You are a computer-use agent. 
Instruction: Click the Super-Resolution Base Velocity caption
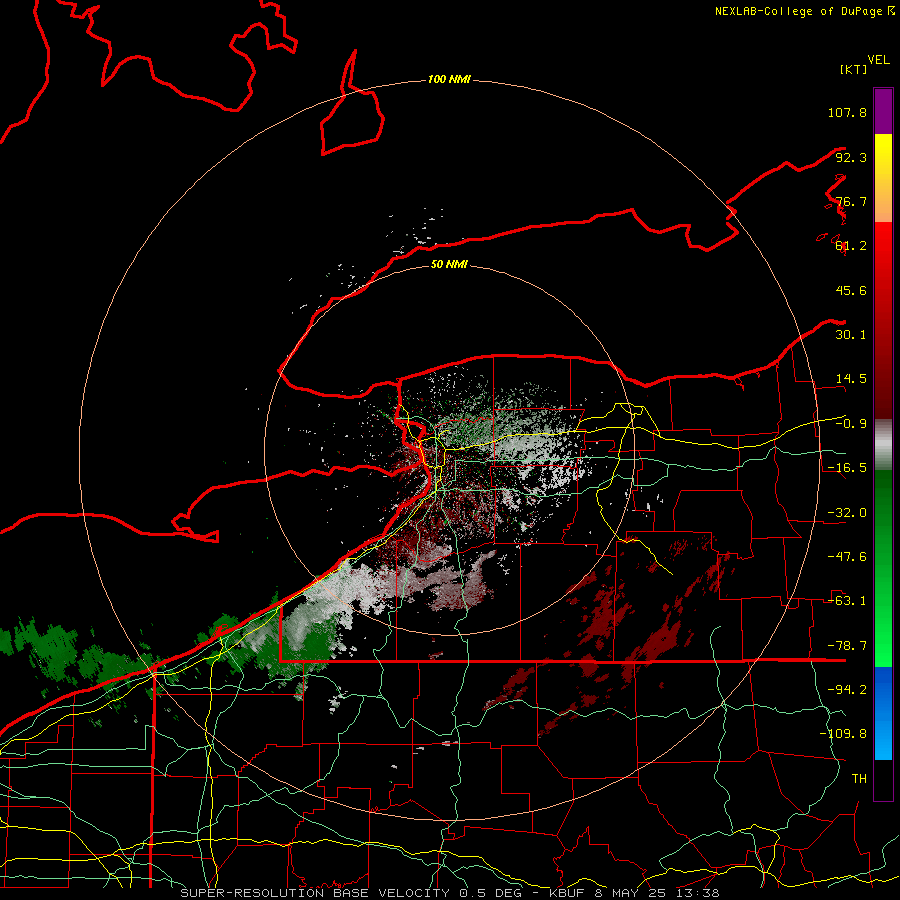(449, 893)
